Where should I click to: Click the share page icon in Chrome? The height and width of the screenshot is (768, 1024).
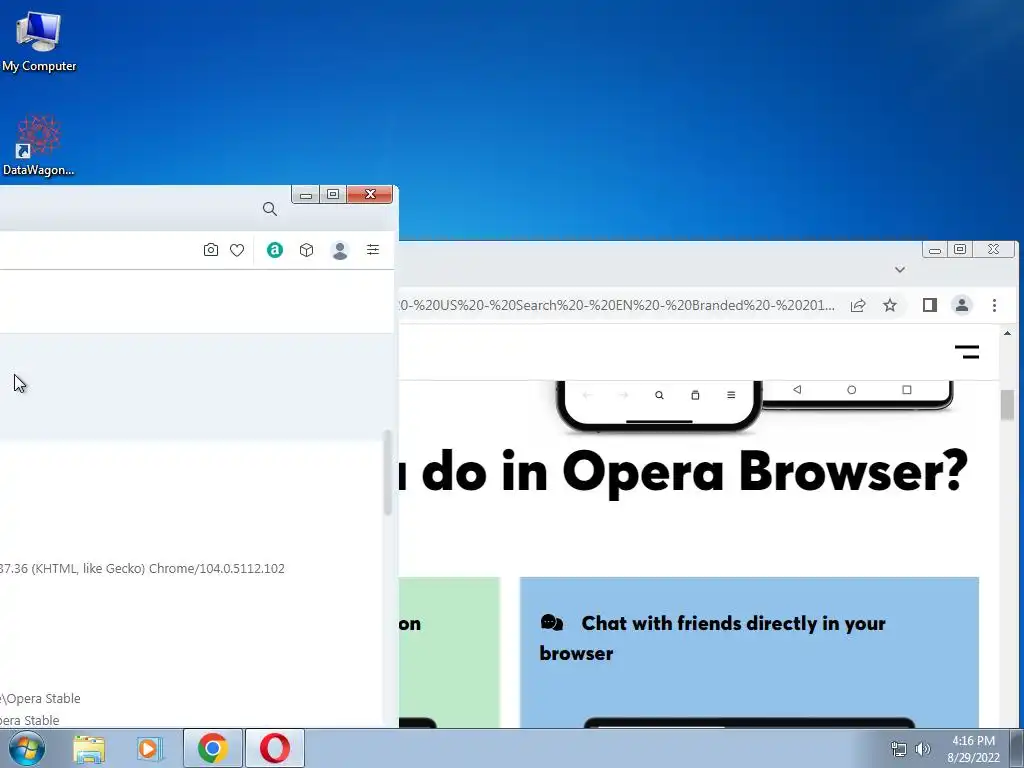point(858,305)
